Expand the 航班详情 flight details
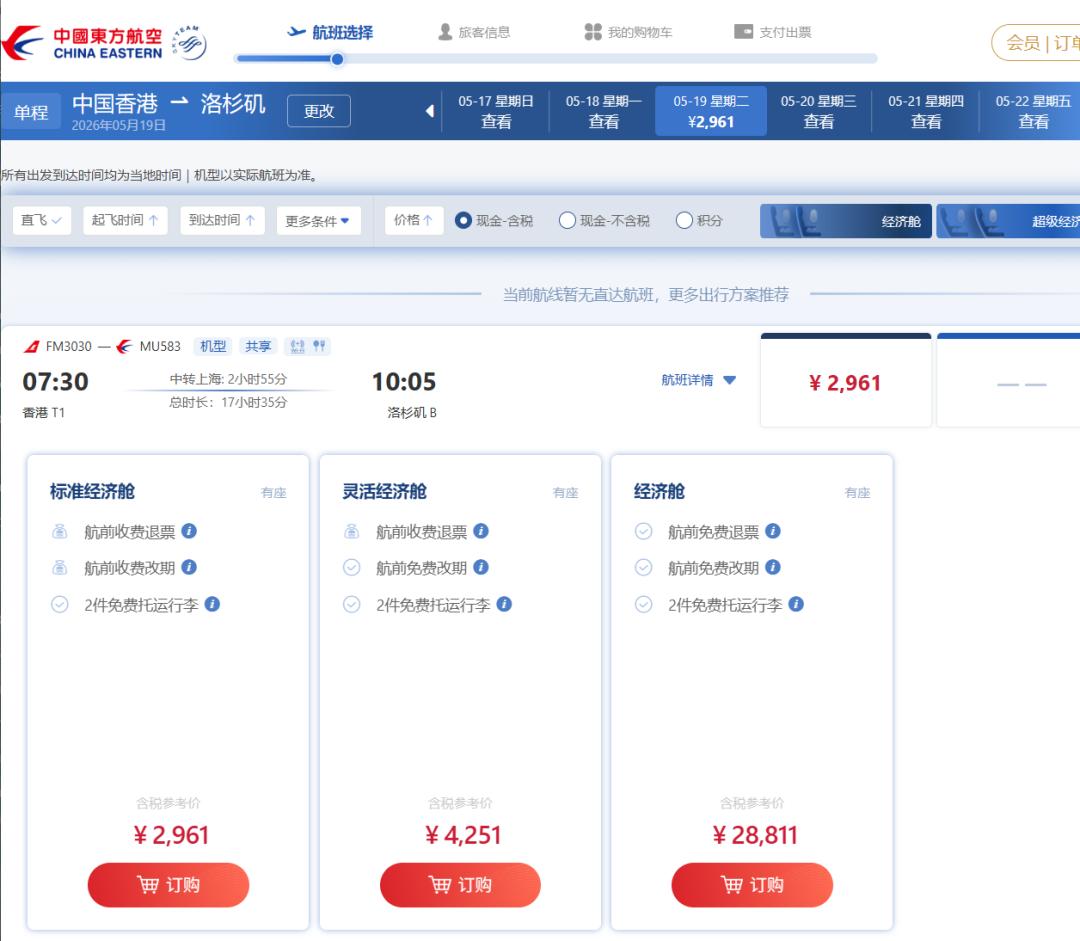The width and height of the screenshot is (1080, 941). (699, 380)
